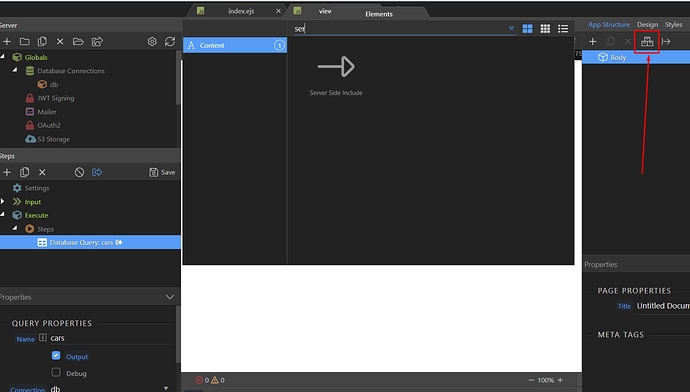The image size is (690, 392).
Task: Click the add new server action plus icon
Action: [7, 41]
